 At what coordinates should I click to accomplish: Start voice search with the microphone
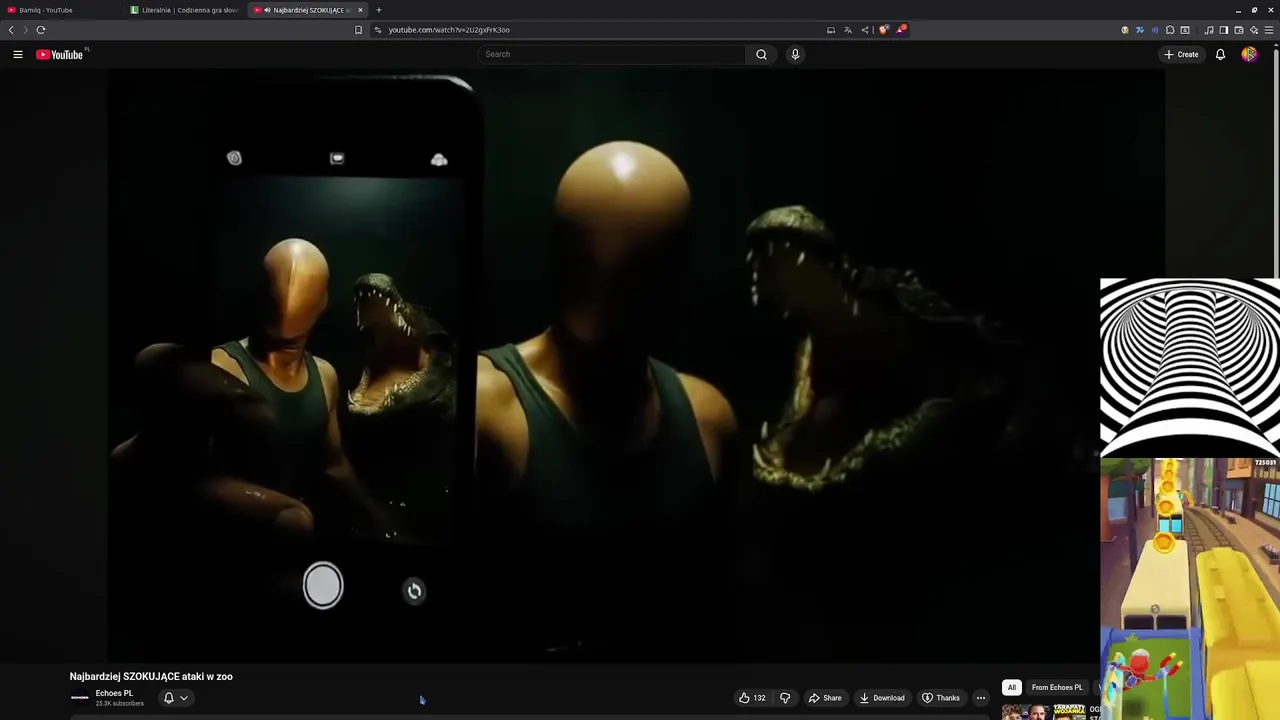pos(795,54)
